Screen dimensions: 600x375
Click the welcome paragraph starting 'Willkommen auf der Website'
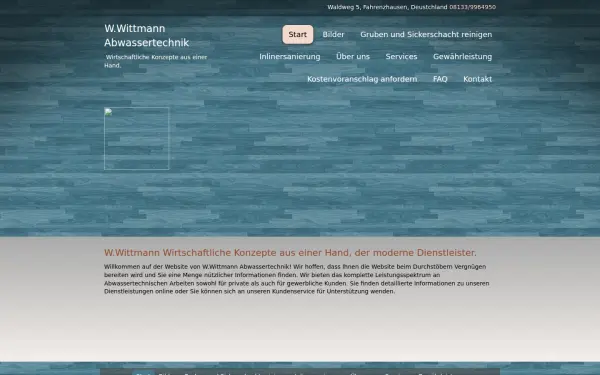[x=297, y=279]
